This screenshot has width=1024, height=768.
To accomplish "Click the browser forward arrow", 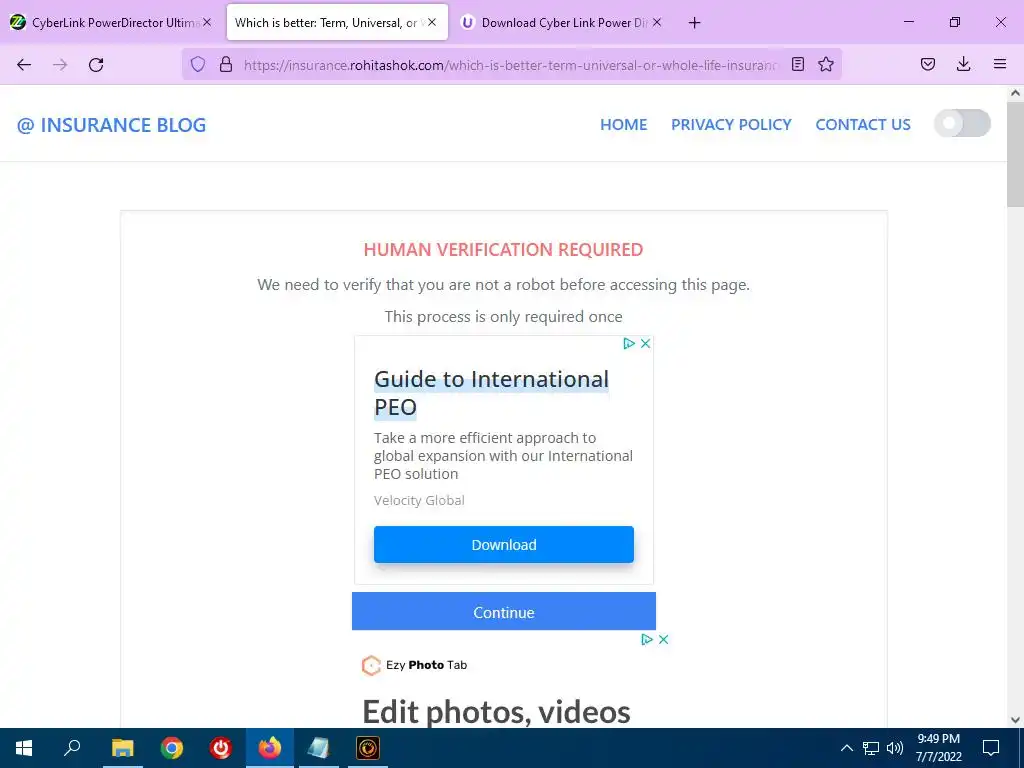I will (x=60, y=64).
